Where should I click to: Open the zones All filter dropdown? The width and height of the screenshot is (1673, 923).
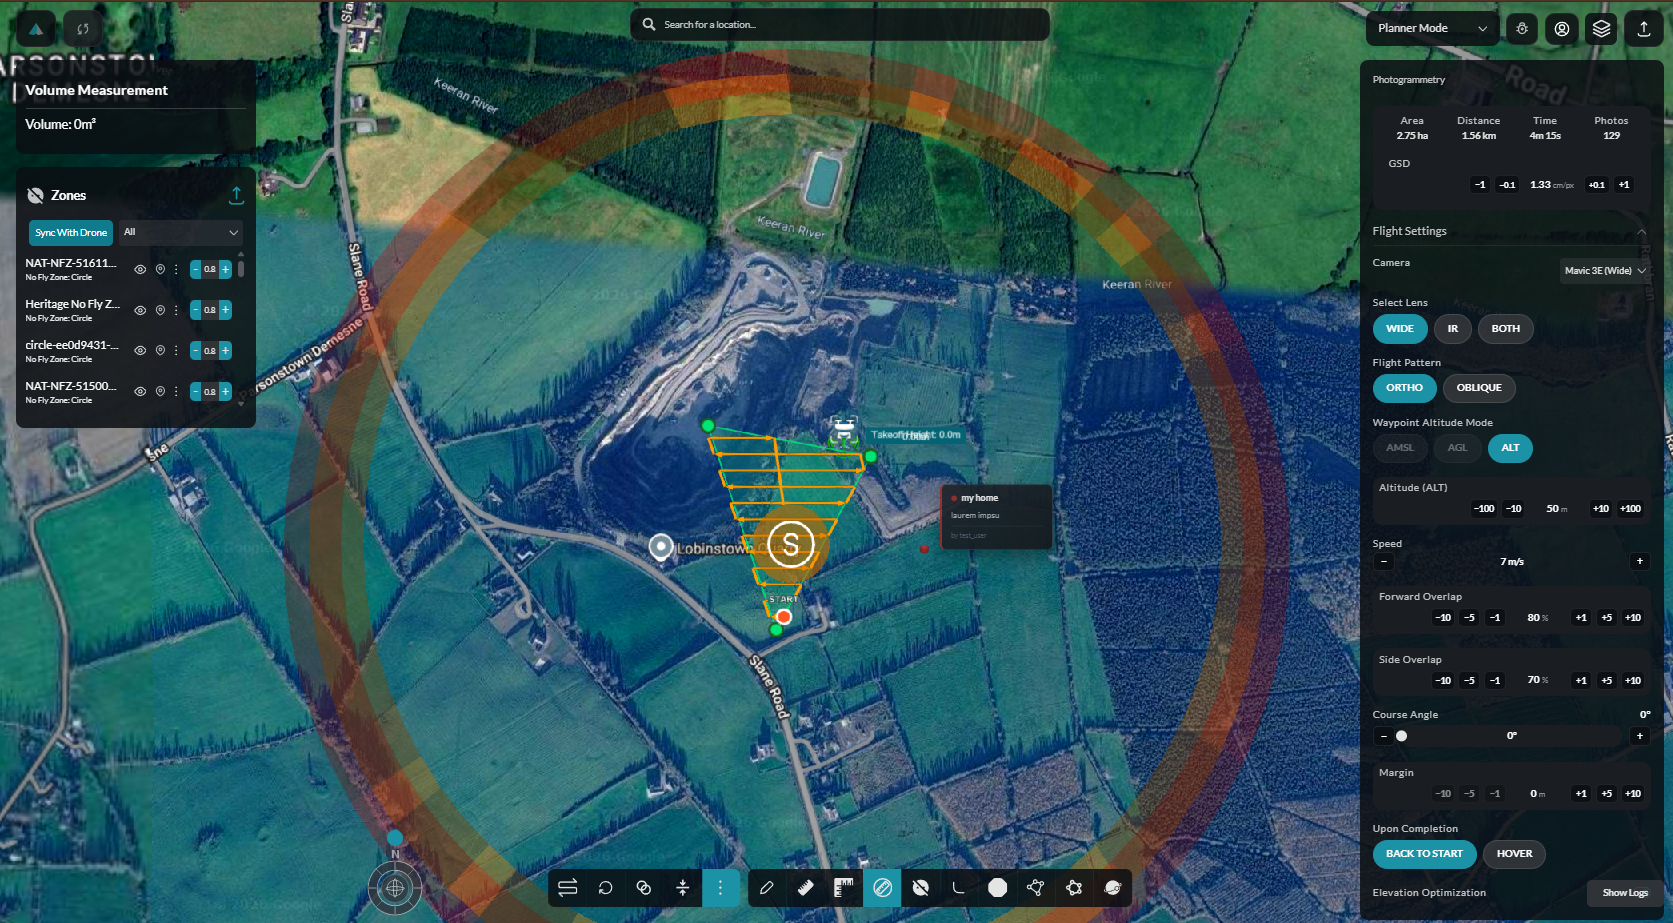181,232
